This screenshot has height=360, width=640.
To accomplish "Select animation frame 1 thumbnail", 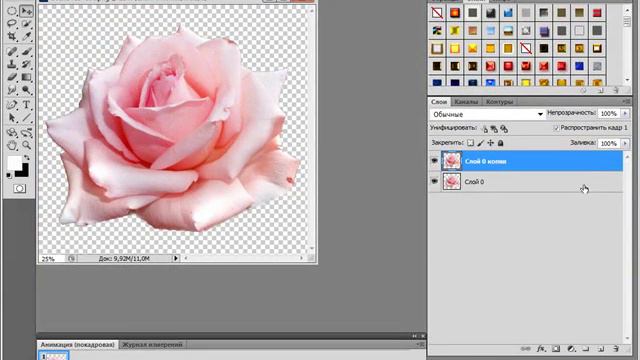I will click(x=53, y=356).
